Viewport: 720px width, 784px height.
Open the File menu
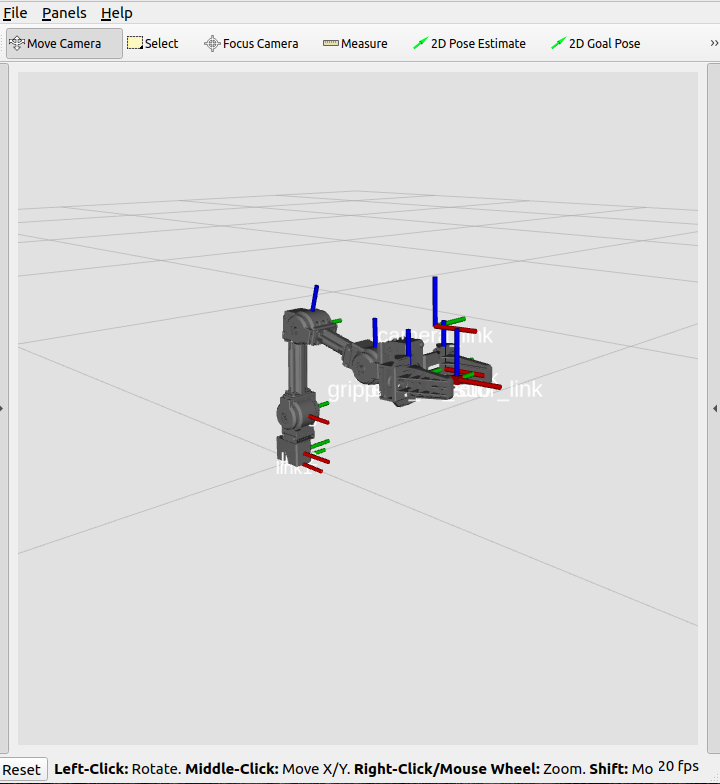coord(15,13)
